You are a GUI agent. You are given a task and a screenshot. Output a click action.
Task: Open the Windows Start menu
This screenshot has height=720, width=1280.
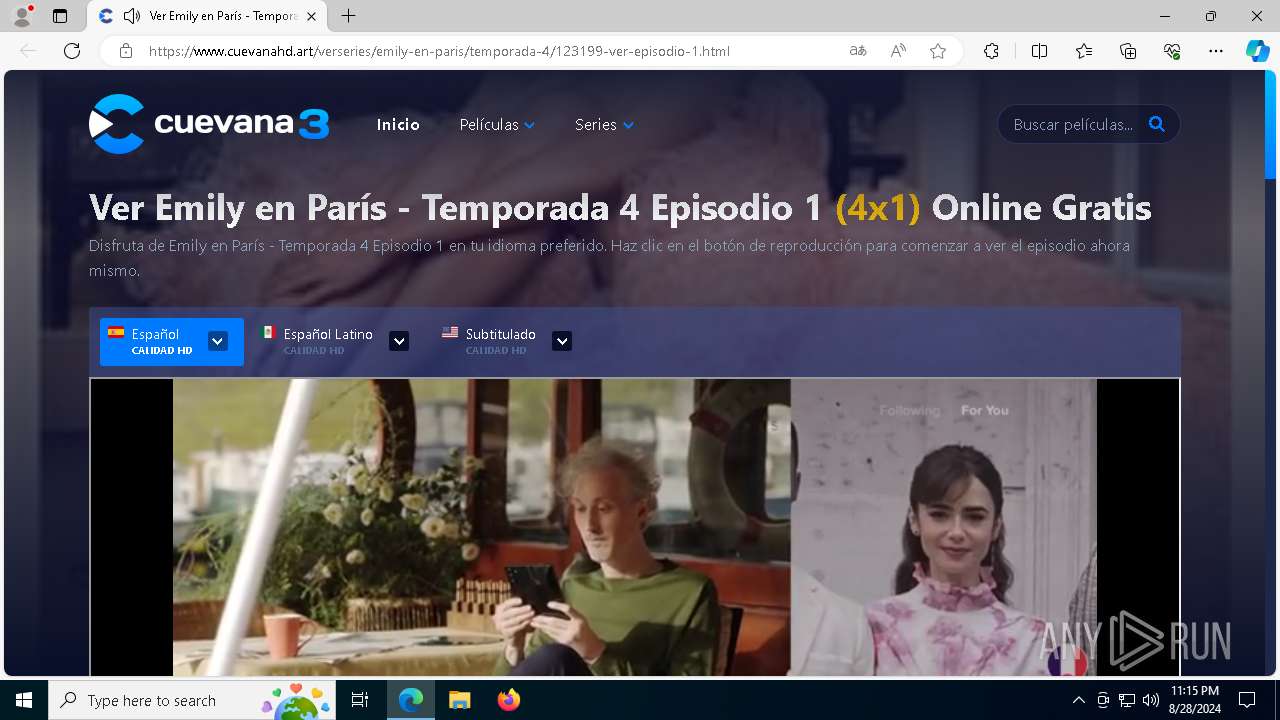click(24, 700)
